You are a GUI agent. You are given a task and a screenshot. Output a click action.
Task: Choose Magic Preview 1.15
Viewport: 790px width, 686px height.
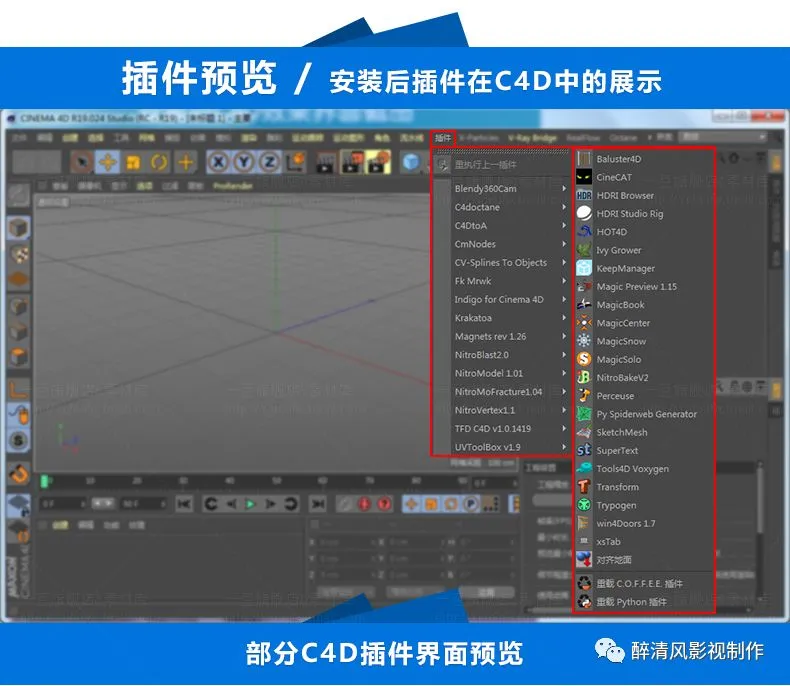tap(644, 287)
